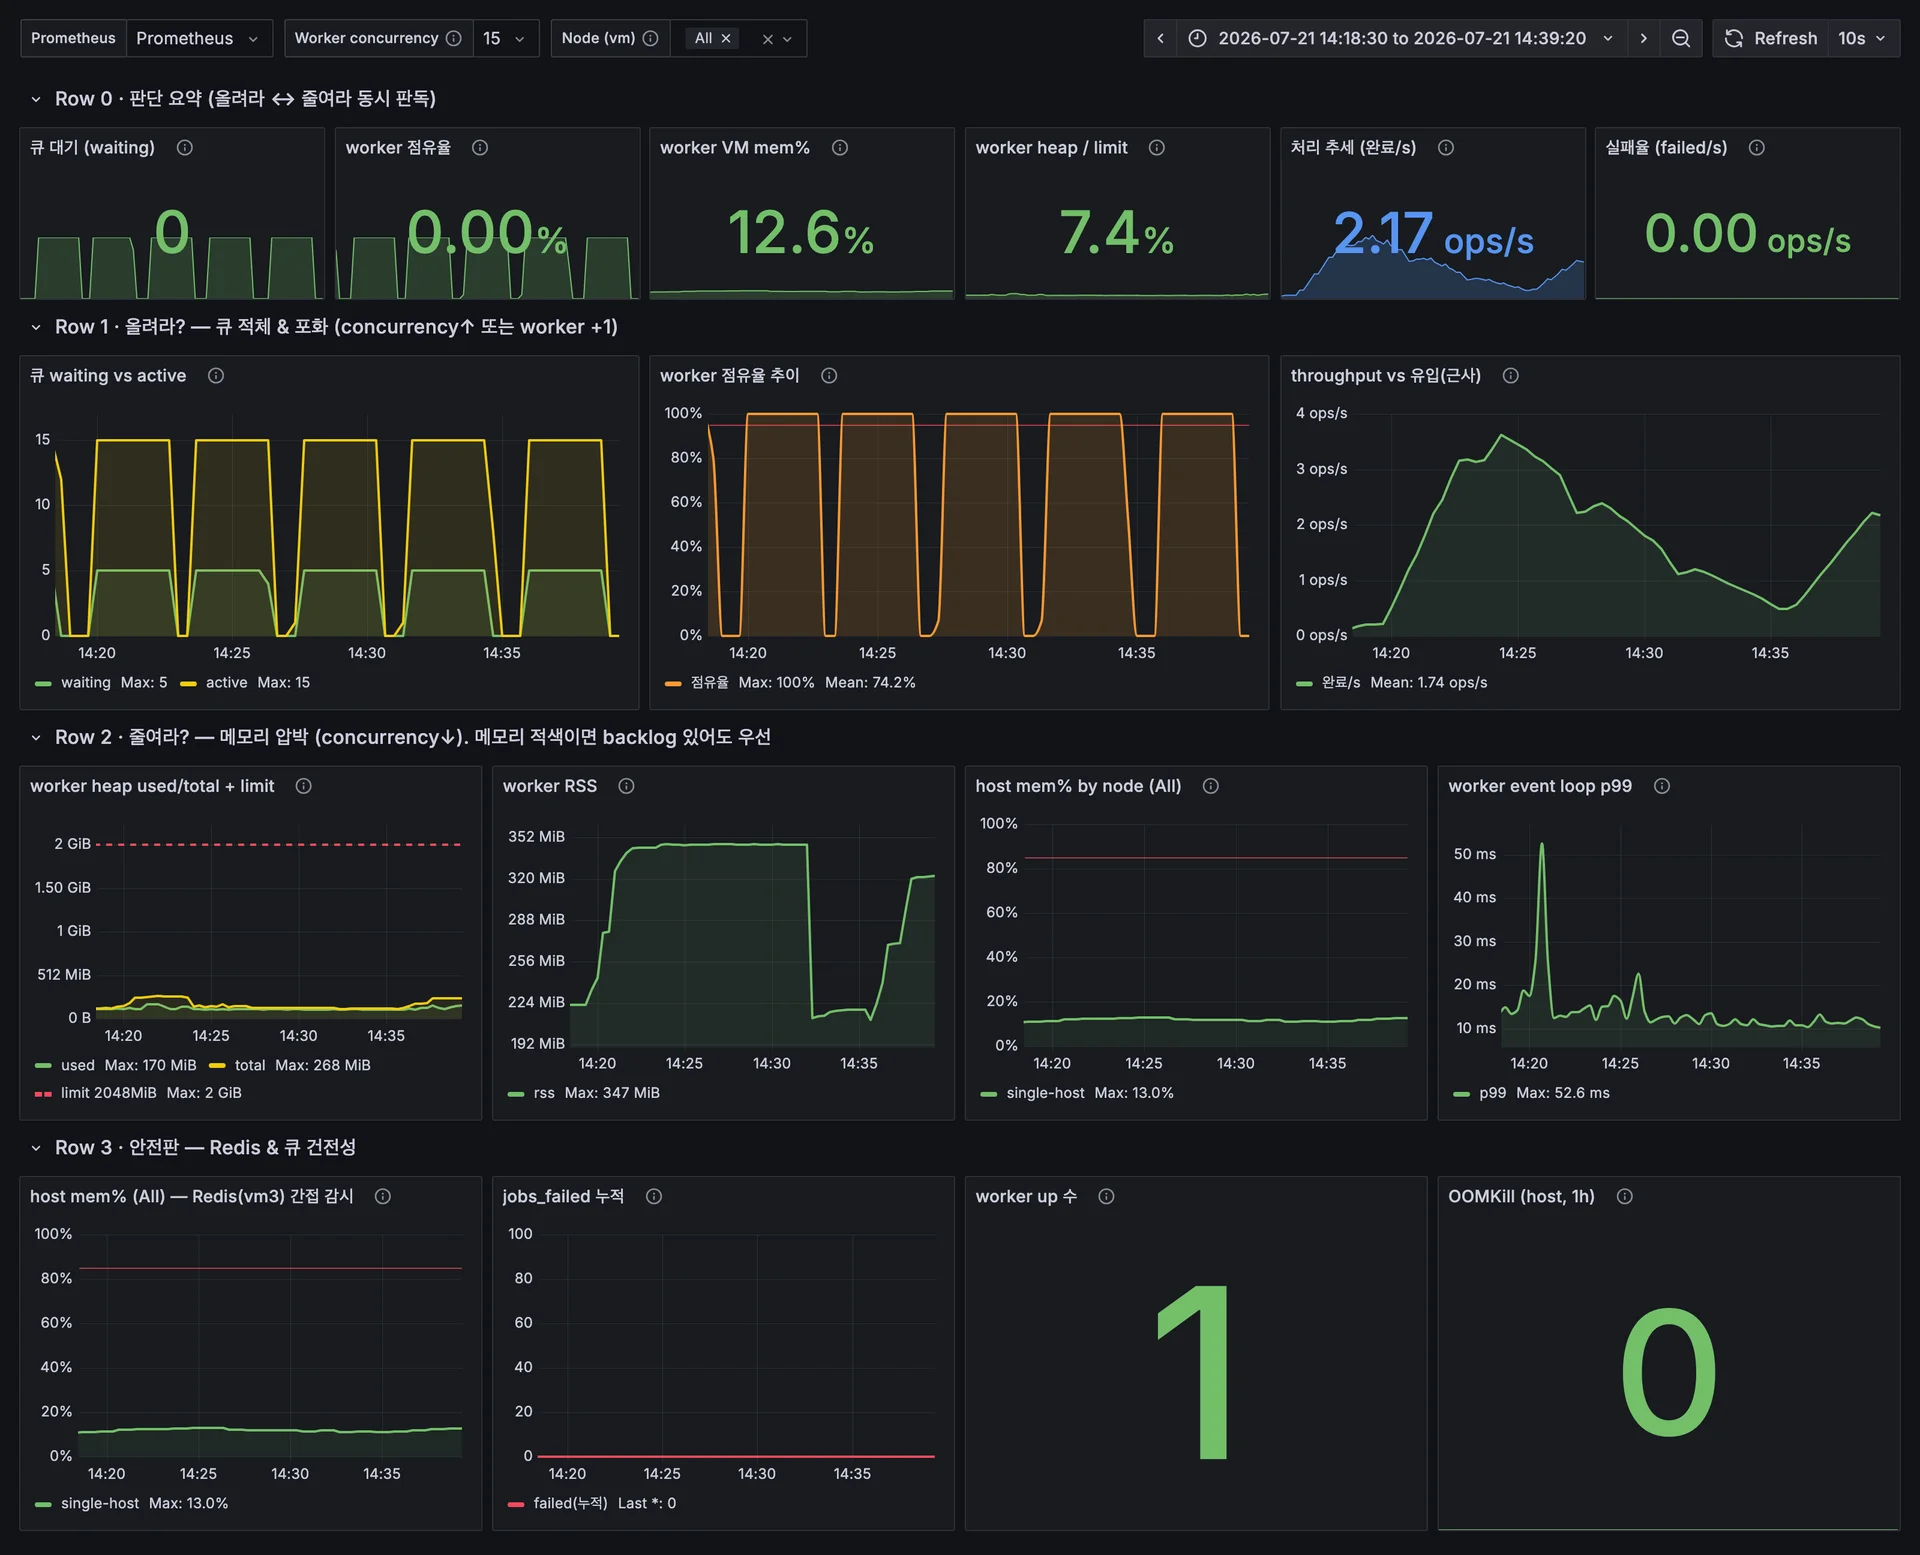The width and height of the screenshot is (1920, 1555).
Task: Click red swatch for limit 2048MiB legend
Action: 43,1094
